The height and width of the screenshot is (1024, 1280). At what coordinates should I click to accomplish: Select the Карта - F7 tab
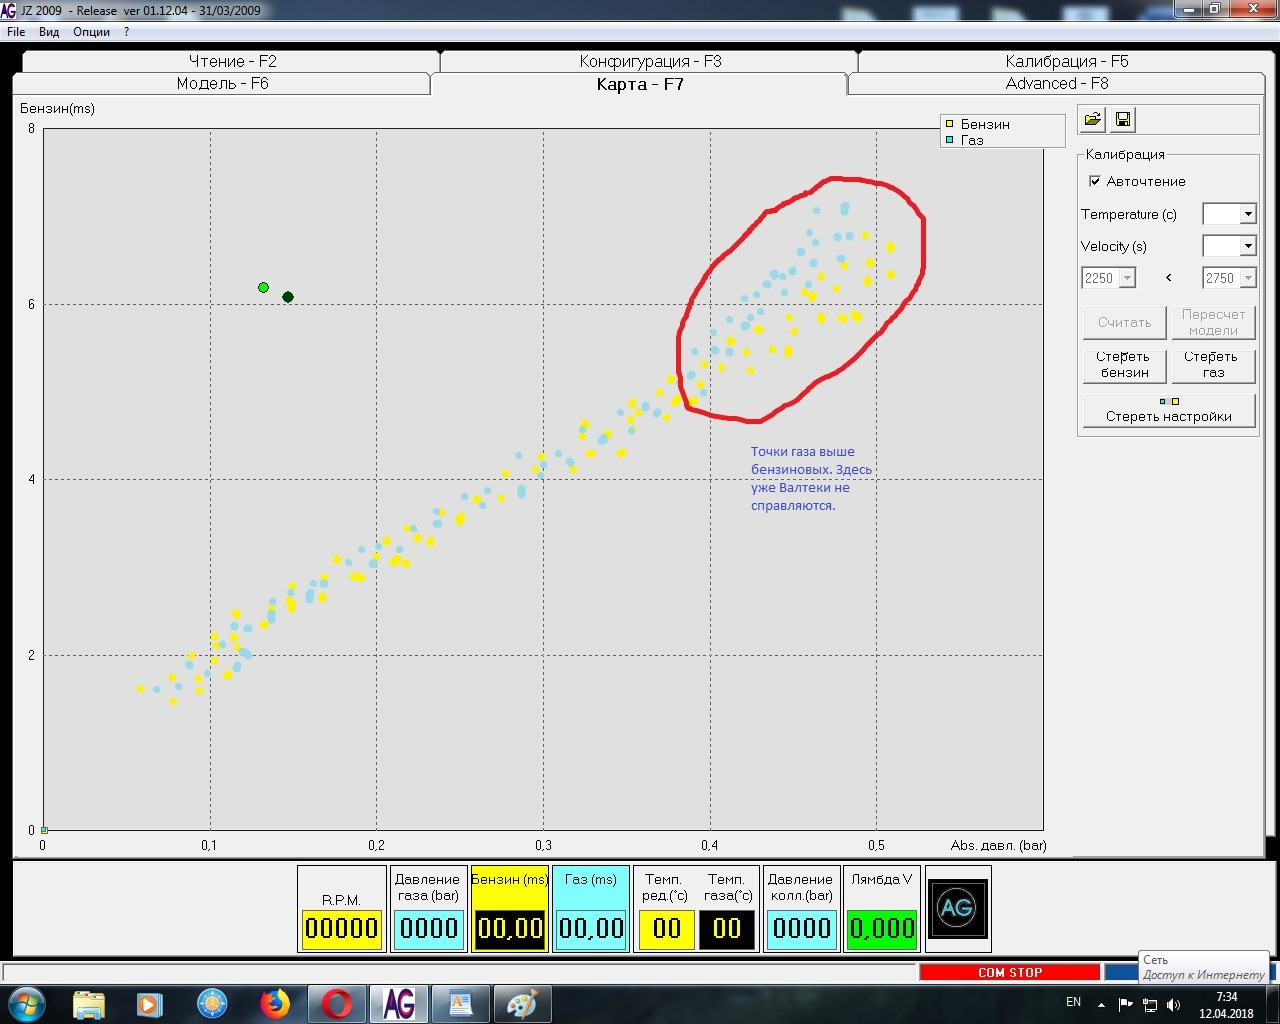pyautogui.click(x=640, y=84)
